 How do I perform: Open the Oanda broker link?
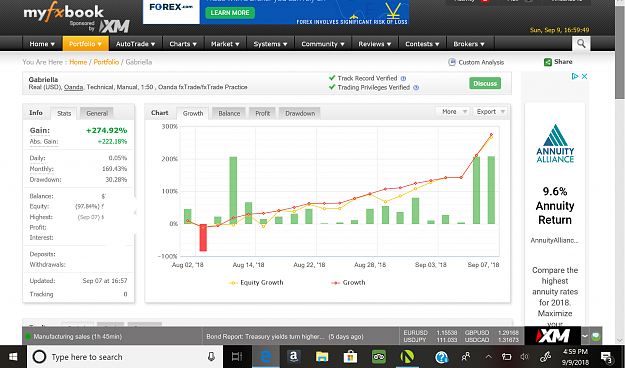tap(73, 87)
